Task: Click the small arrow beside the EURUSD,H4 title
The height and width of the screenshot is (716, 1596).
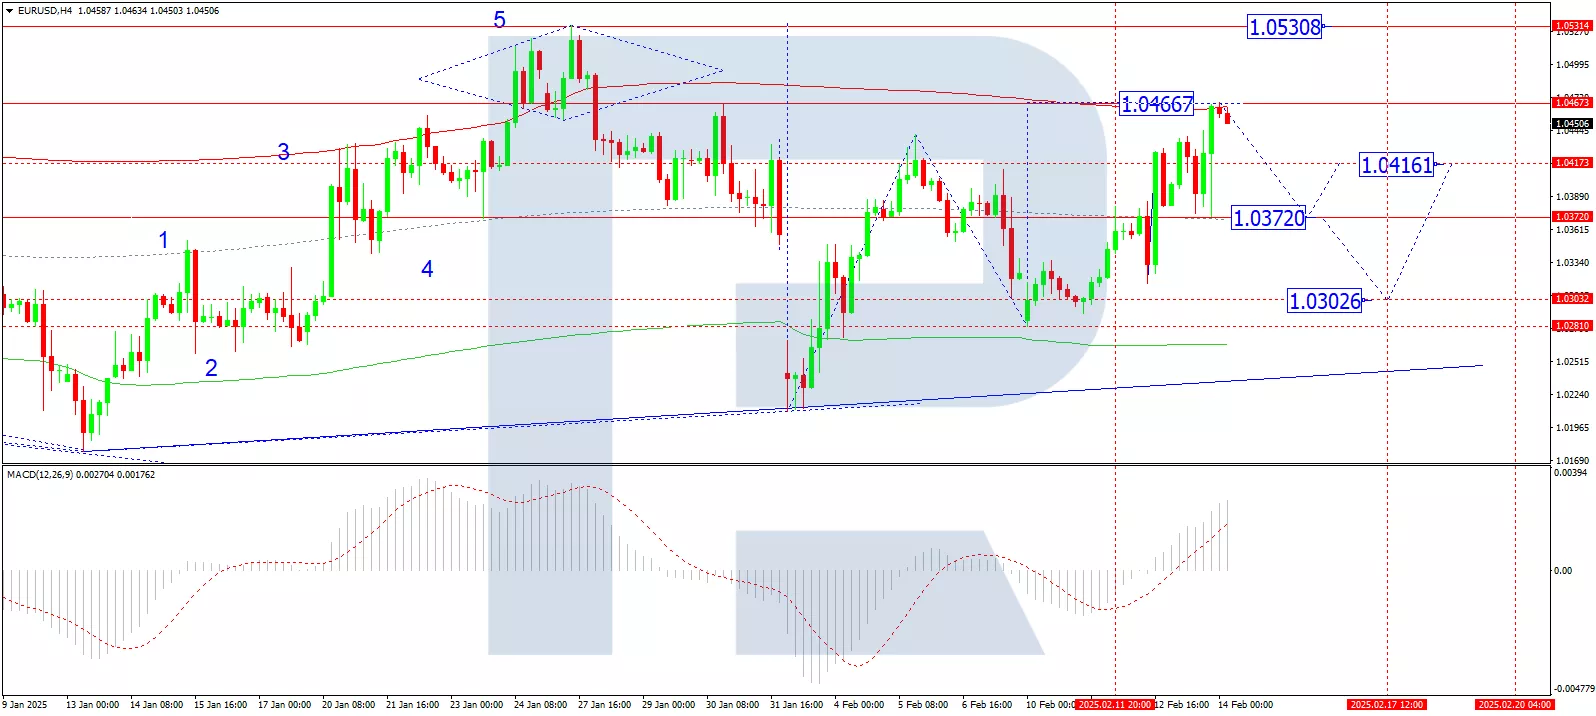Action: point(10,11)
